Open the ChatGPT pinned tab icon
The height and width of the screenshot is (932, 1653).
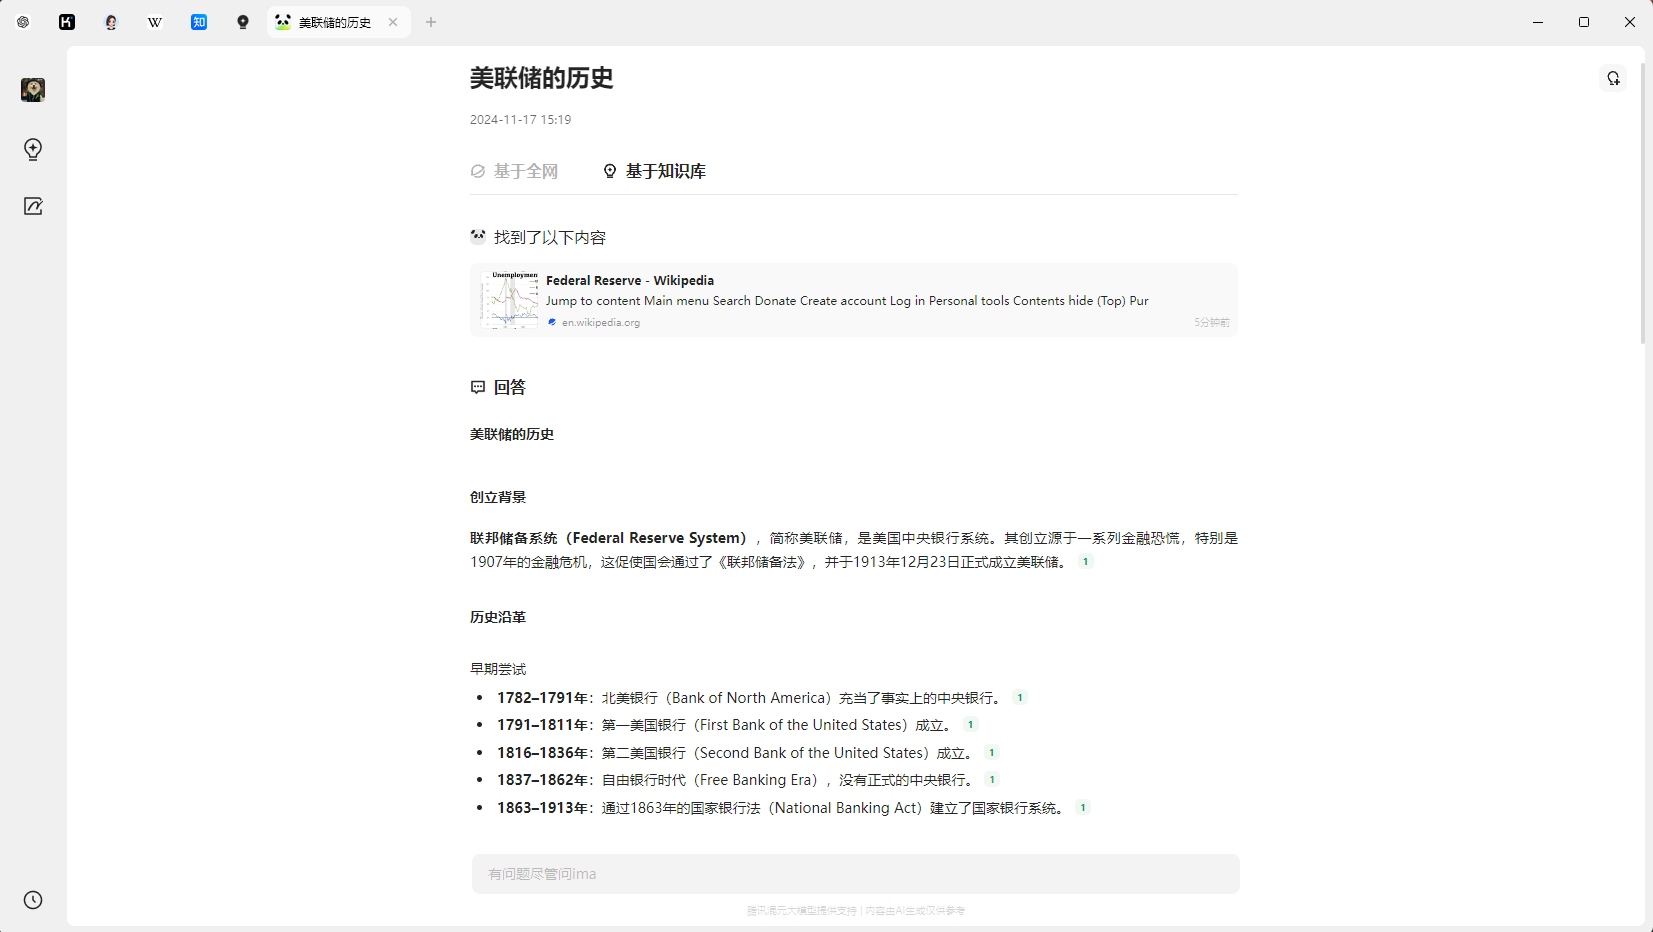tap(23, 22)
